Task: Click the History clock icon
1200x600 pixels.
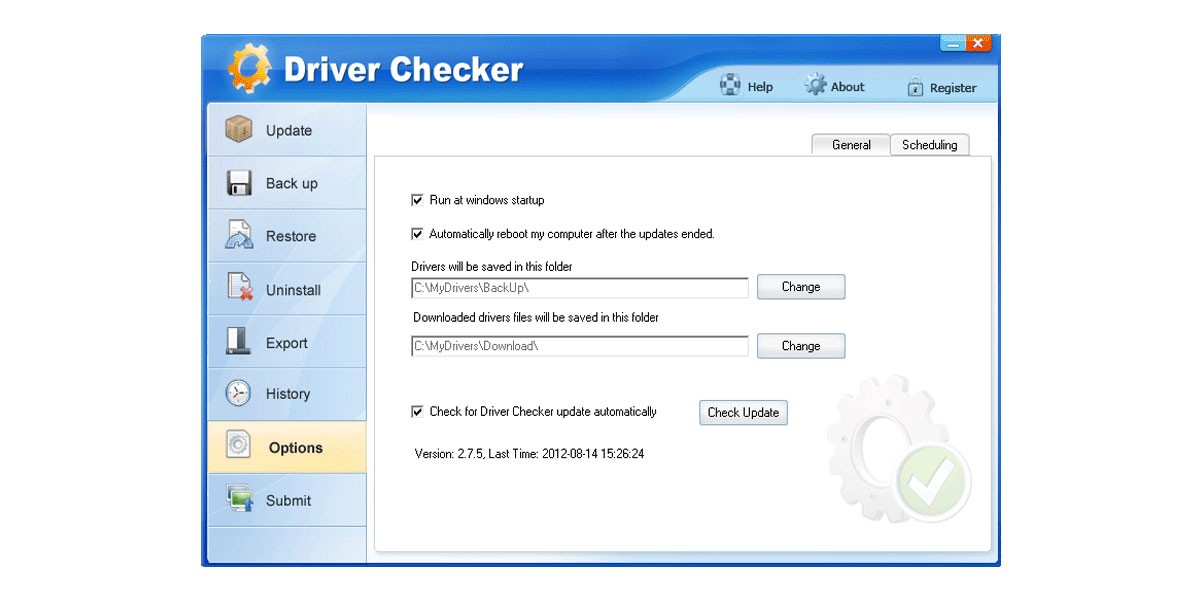Action: click(x=238, y=393)
